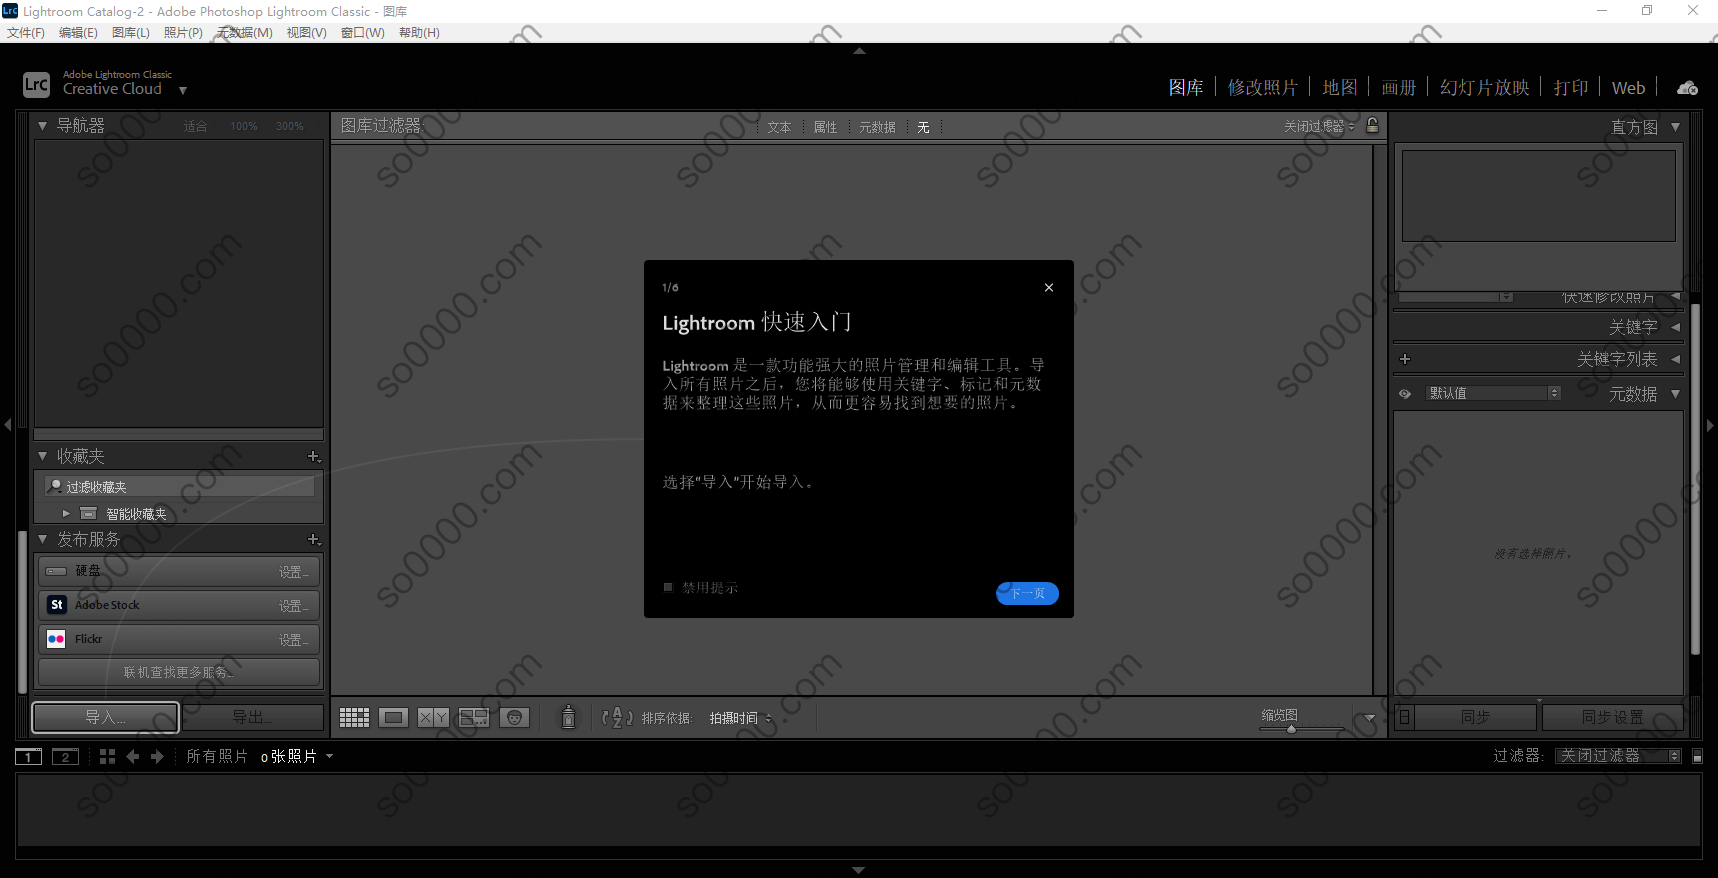1718x878 pixels.
Task: Collapse the 收藏夹 panel
Action: (42, 456)
